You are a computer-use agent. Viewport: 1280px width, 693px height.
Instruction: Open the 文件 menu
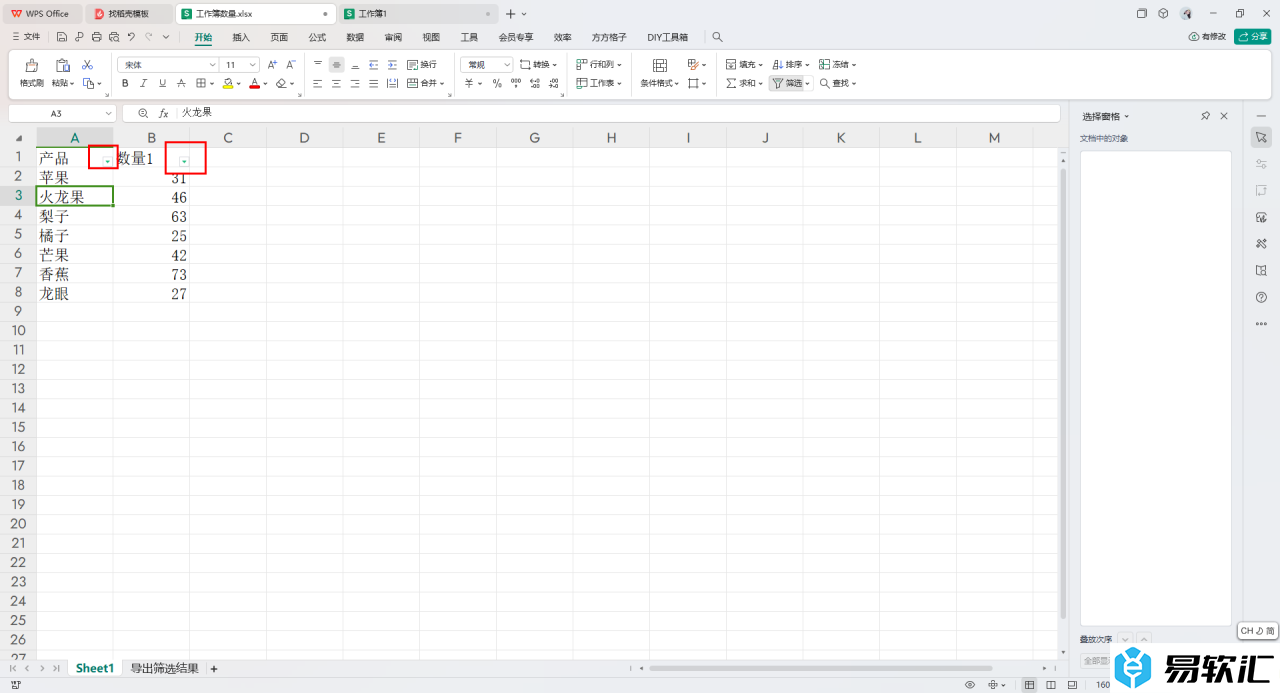coord(26,37)
